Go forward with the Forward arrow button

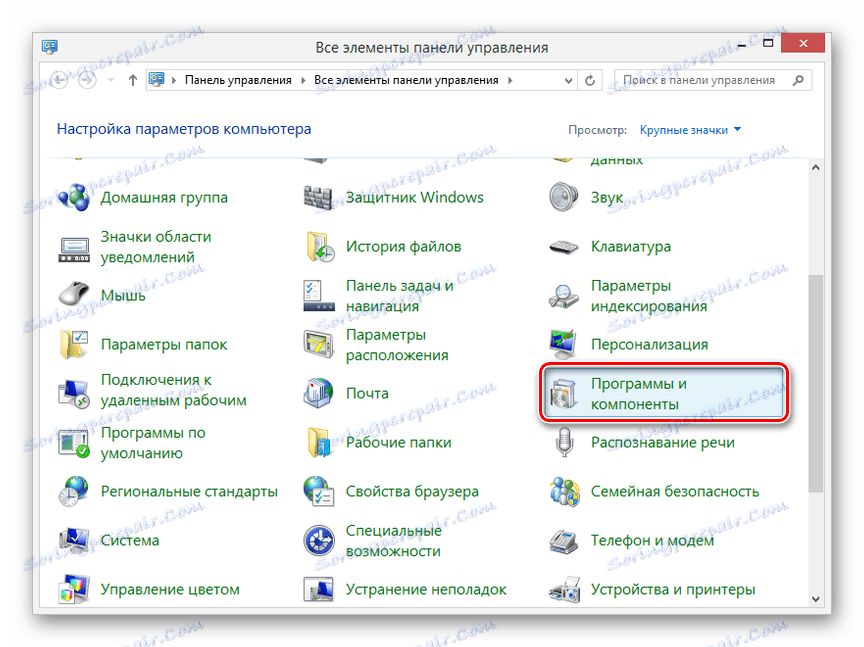[87, 80]
